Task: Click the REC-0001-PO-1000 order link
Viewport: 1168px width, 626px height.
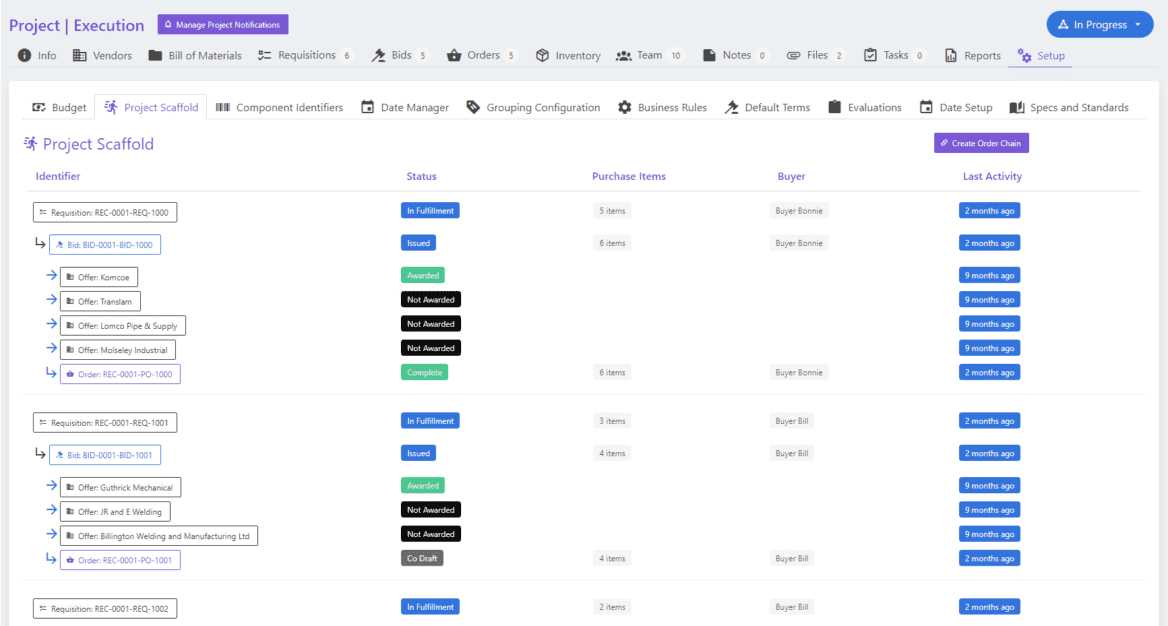Action: click(120, 373)
